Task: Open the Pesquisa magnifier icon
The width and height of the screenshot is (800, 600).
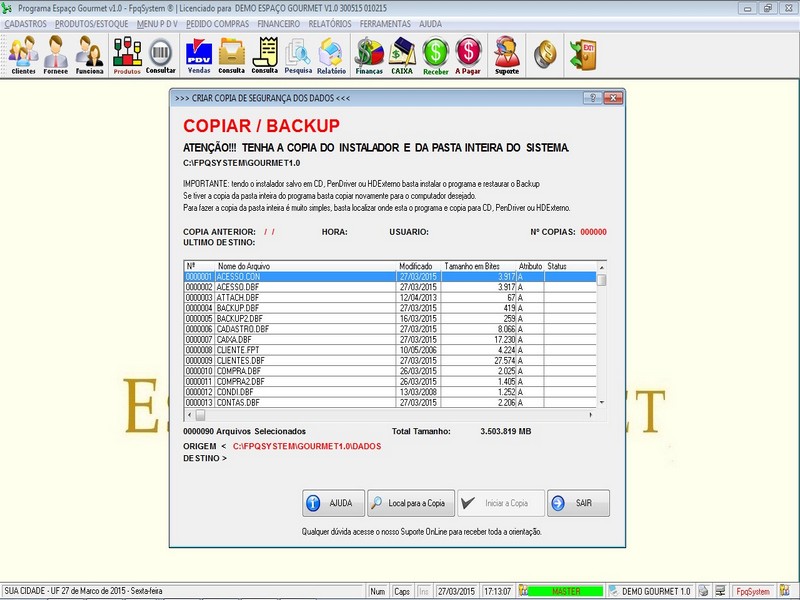Action: pos(298,55)
